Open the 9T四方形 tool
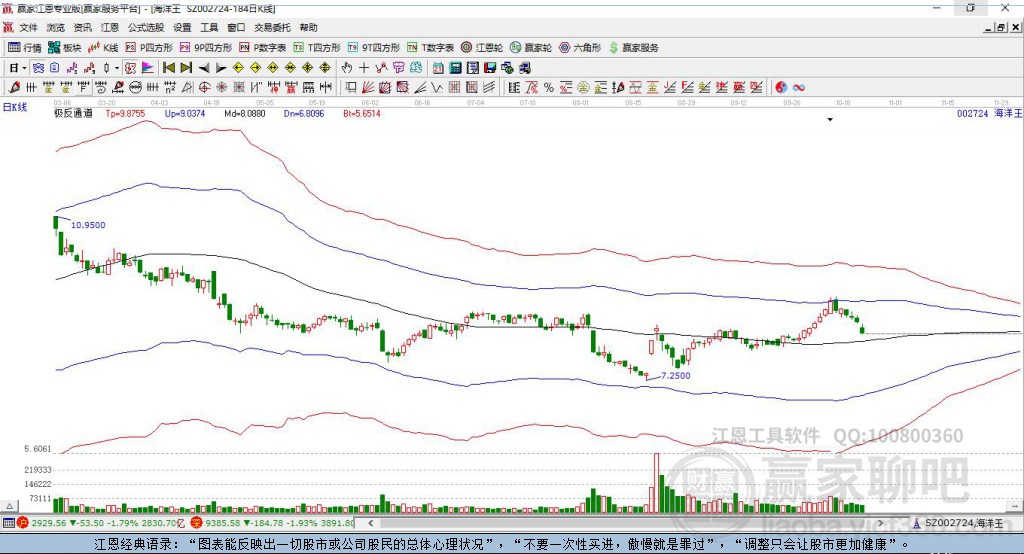The image size is (1024, 554). coord(374,48)
